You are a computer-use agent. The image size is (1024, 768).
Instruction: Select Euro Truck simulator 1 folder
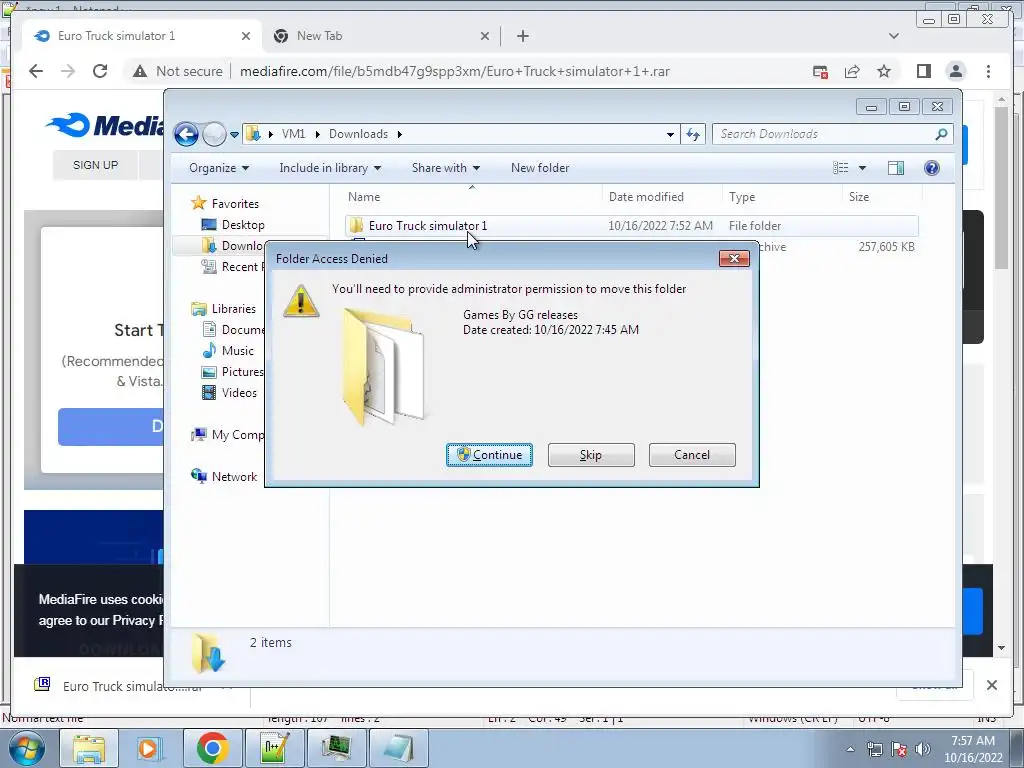(631, 226)
